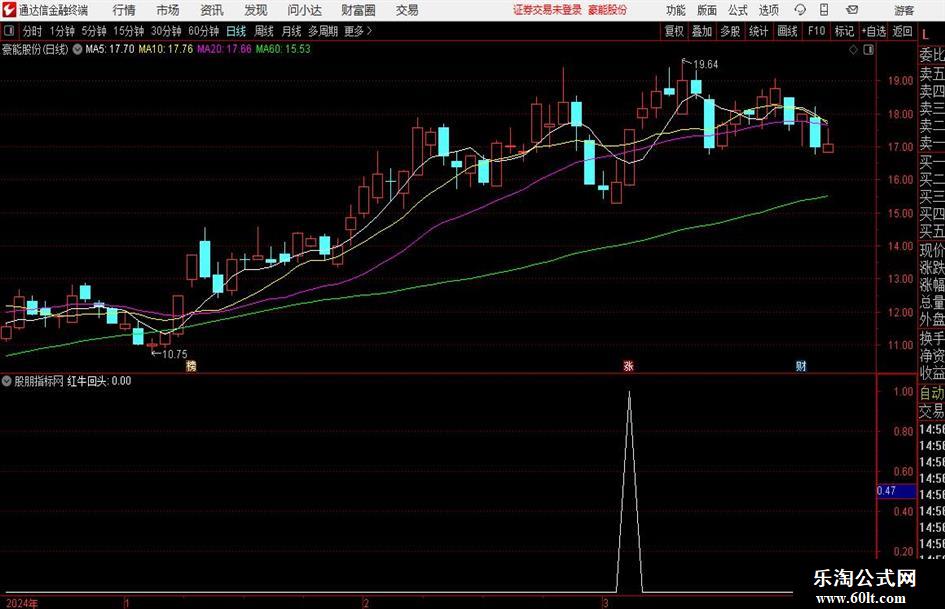945x609 pixels.
Task: Click the MA5: 17.70 label
Action: (x=110, y=49)
